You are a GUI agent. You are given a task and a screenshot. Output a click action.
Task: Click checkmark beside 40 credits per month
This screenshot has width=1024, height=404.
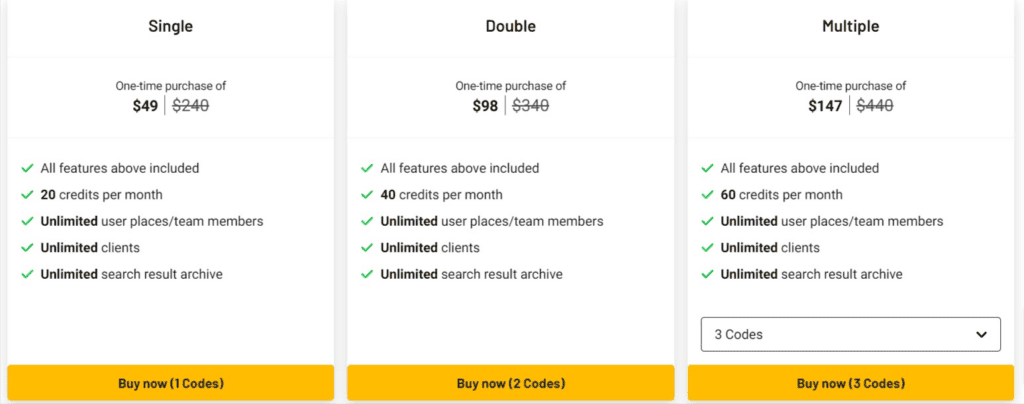(367, 195)
